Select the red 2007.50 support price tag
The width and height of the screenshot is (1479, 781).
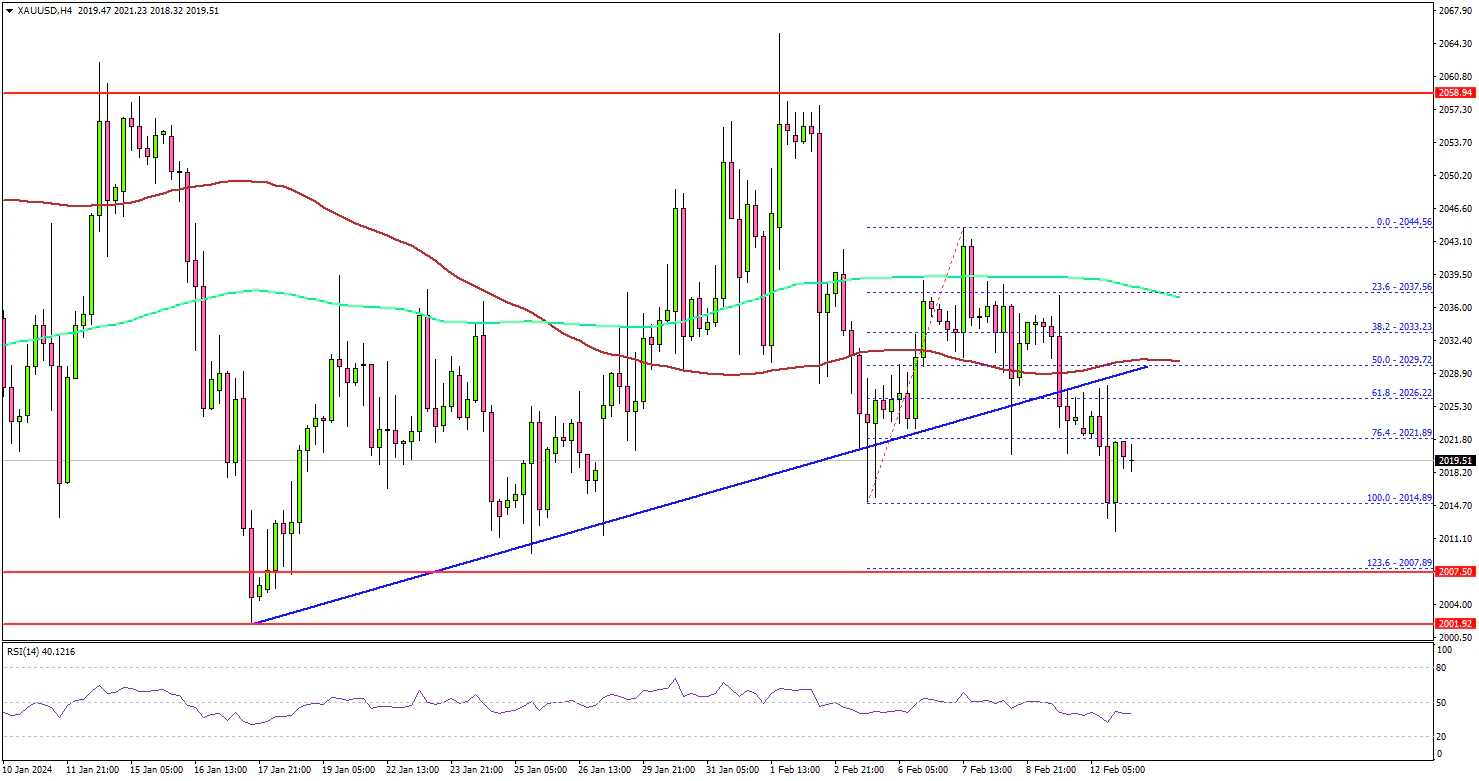pyautogui.click(x=1455, y=571)
